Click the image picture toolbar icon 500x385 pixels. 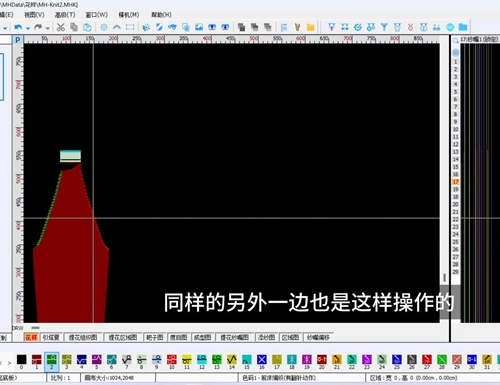[199, 27]
